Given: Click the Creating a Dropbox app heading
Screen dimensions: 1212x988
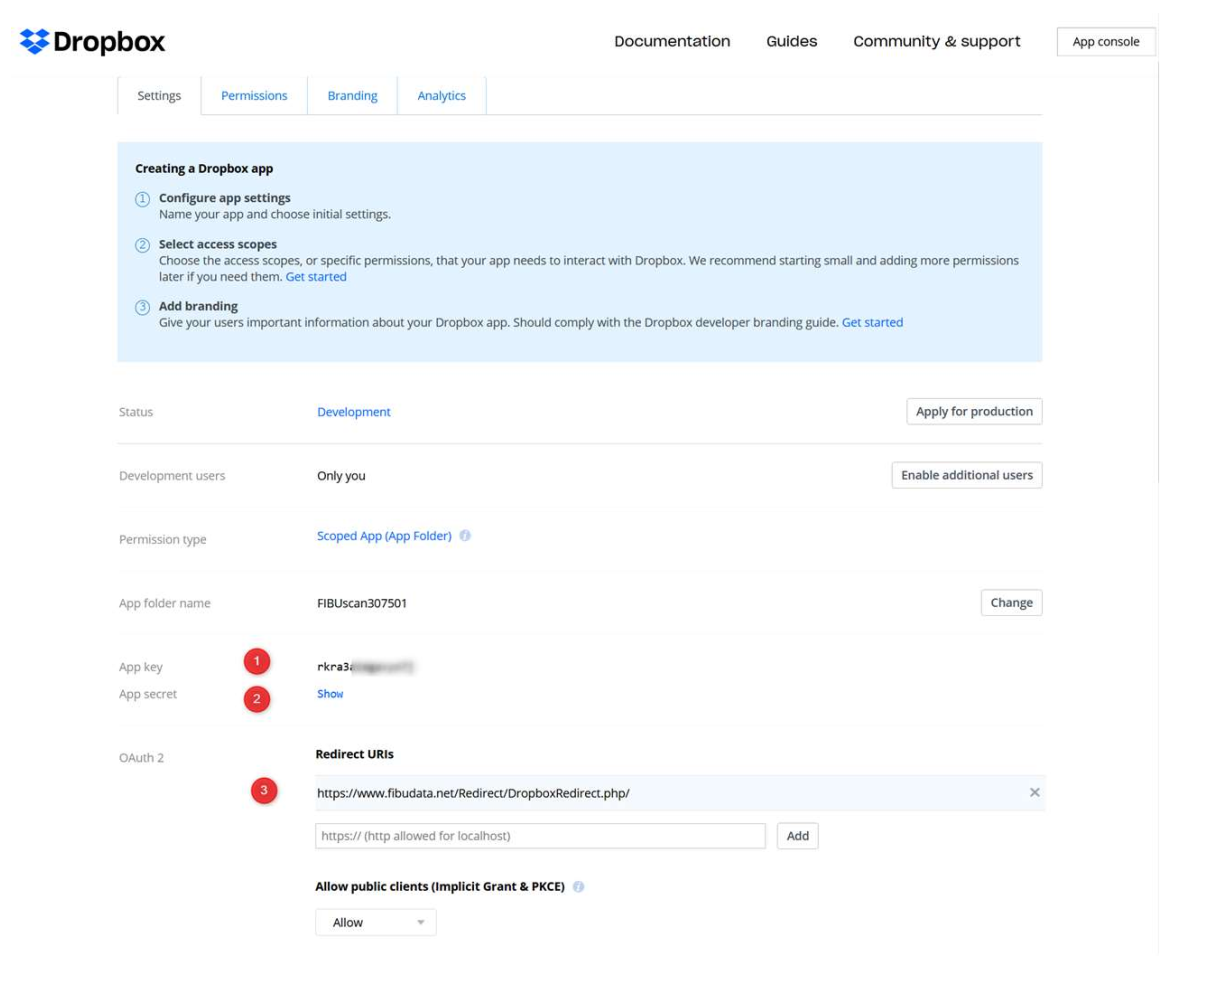Looking at the screenshot, I should tap(204, 169).
